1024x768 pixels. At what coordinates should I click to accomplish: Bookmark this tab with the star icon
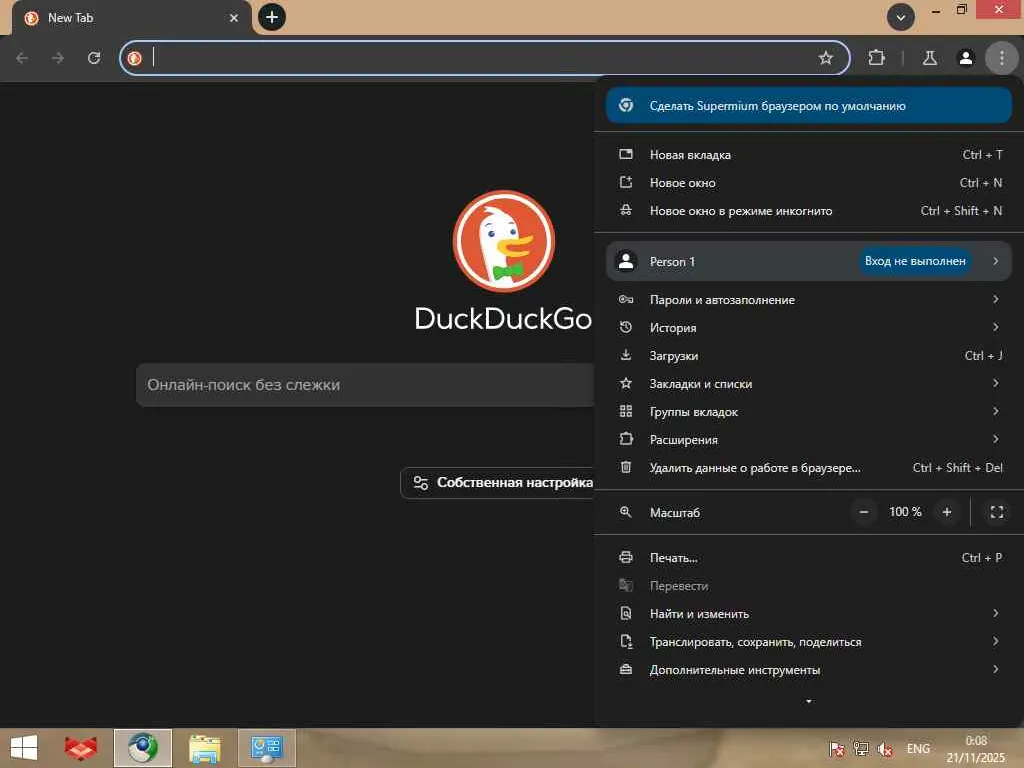tap(825, 58)
